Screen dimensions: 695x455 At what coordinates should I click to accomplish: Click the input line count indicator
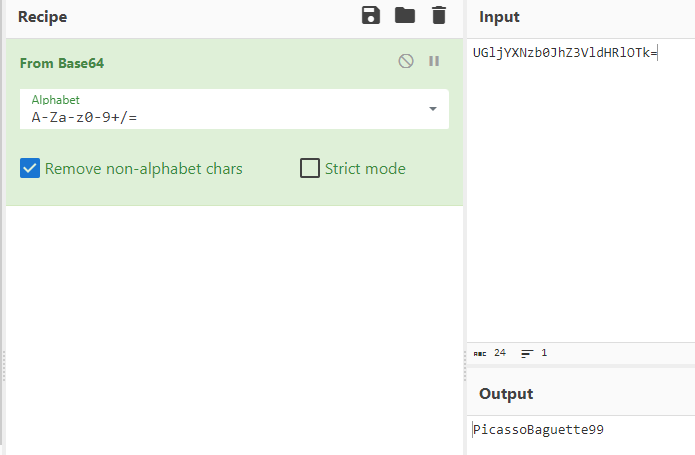click(535, 353)
